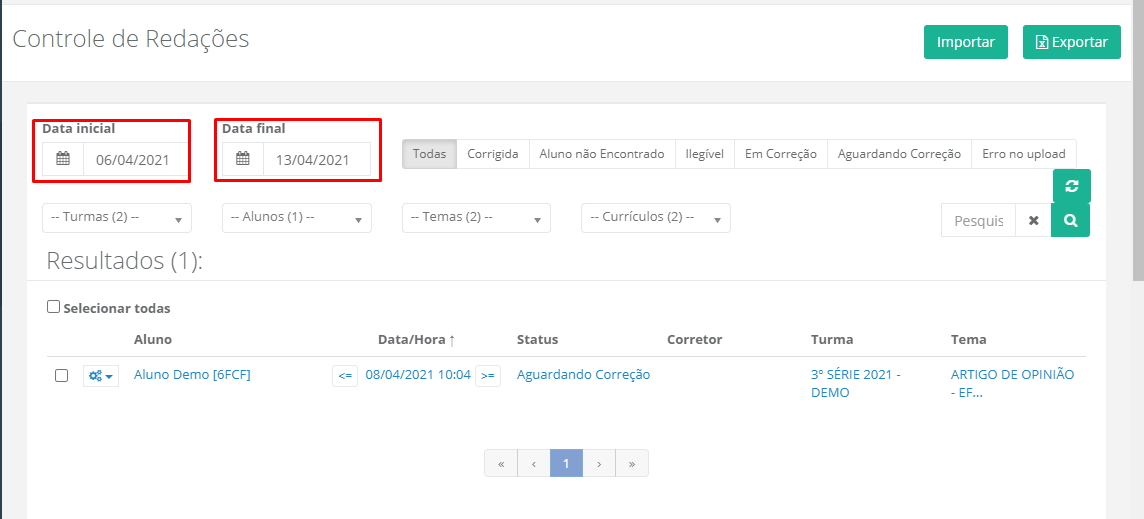
Task: Click the '>=' next date button
Action: [487, 376]
